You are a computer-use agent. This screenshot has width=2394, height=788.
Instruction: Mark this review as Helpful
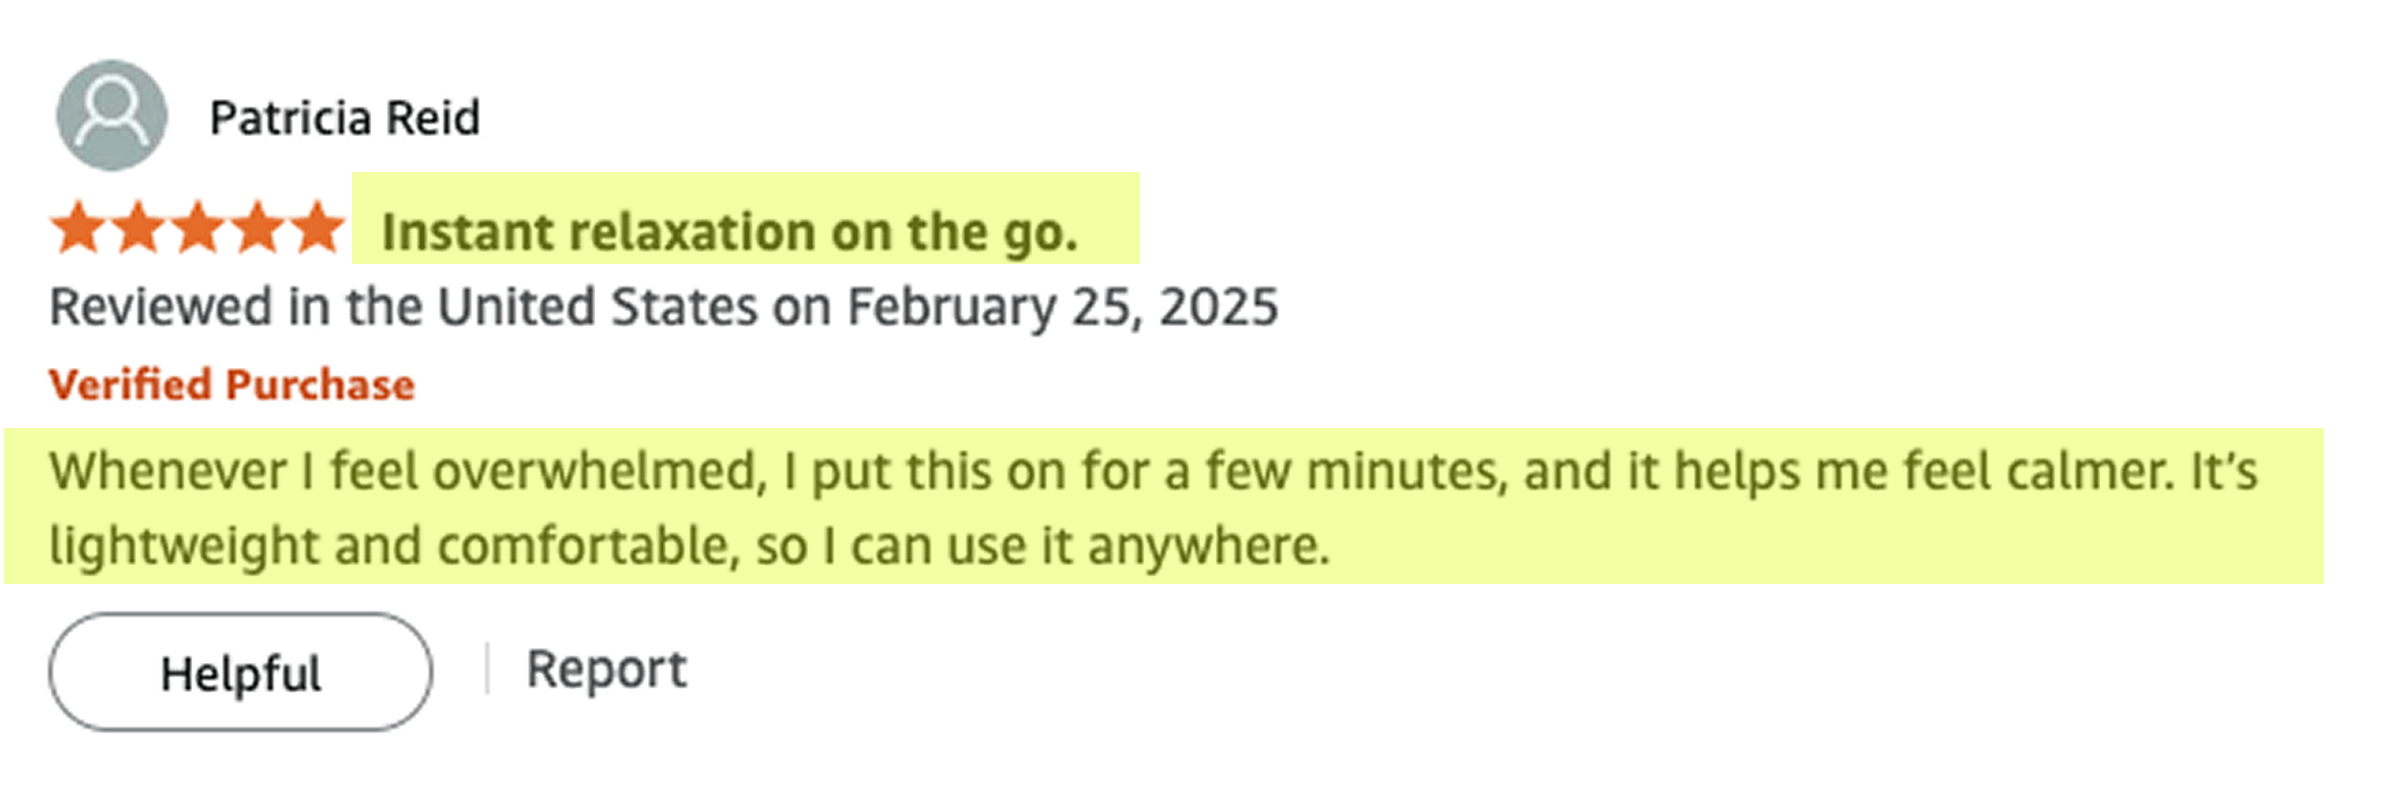click(241, 672)
